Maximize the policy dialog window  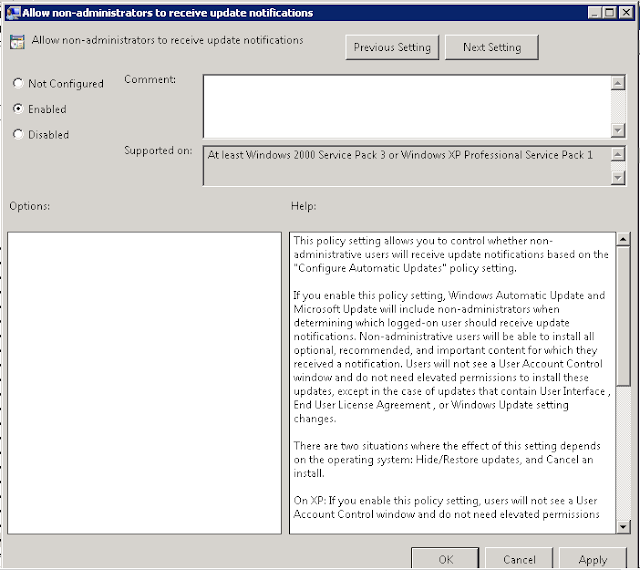click(610, 13)
